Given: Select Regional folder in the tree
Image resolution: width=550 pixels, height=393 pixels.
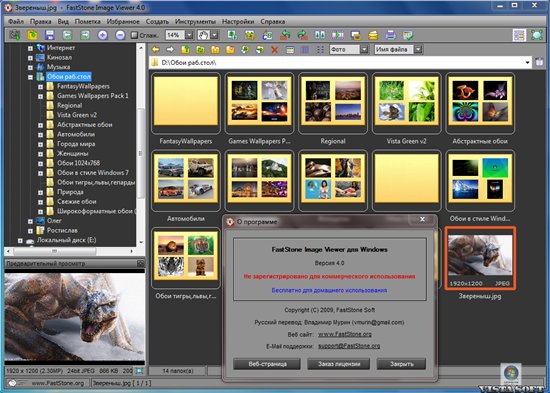Looking at the screenshot, I should click(x=69, y=106).
